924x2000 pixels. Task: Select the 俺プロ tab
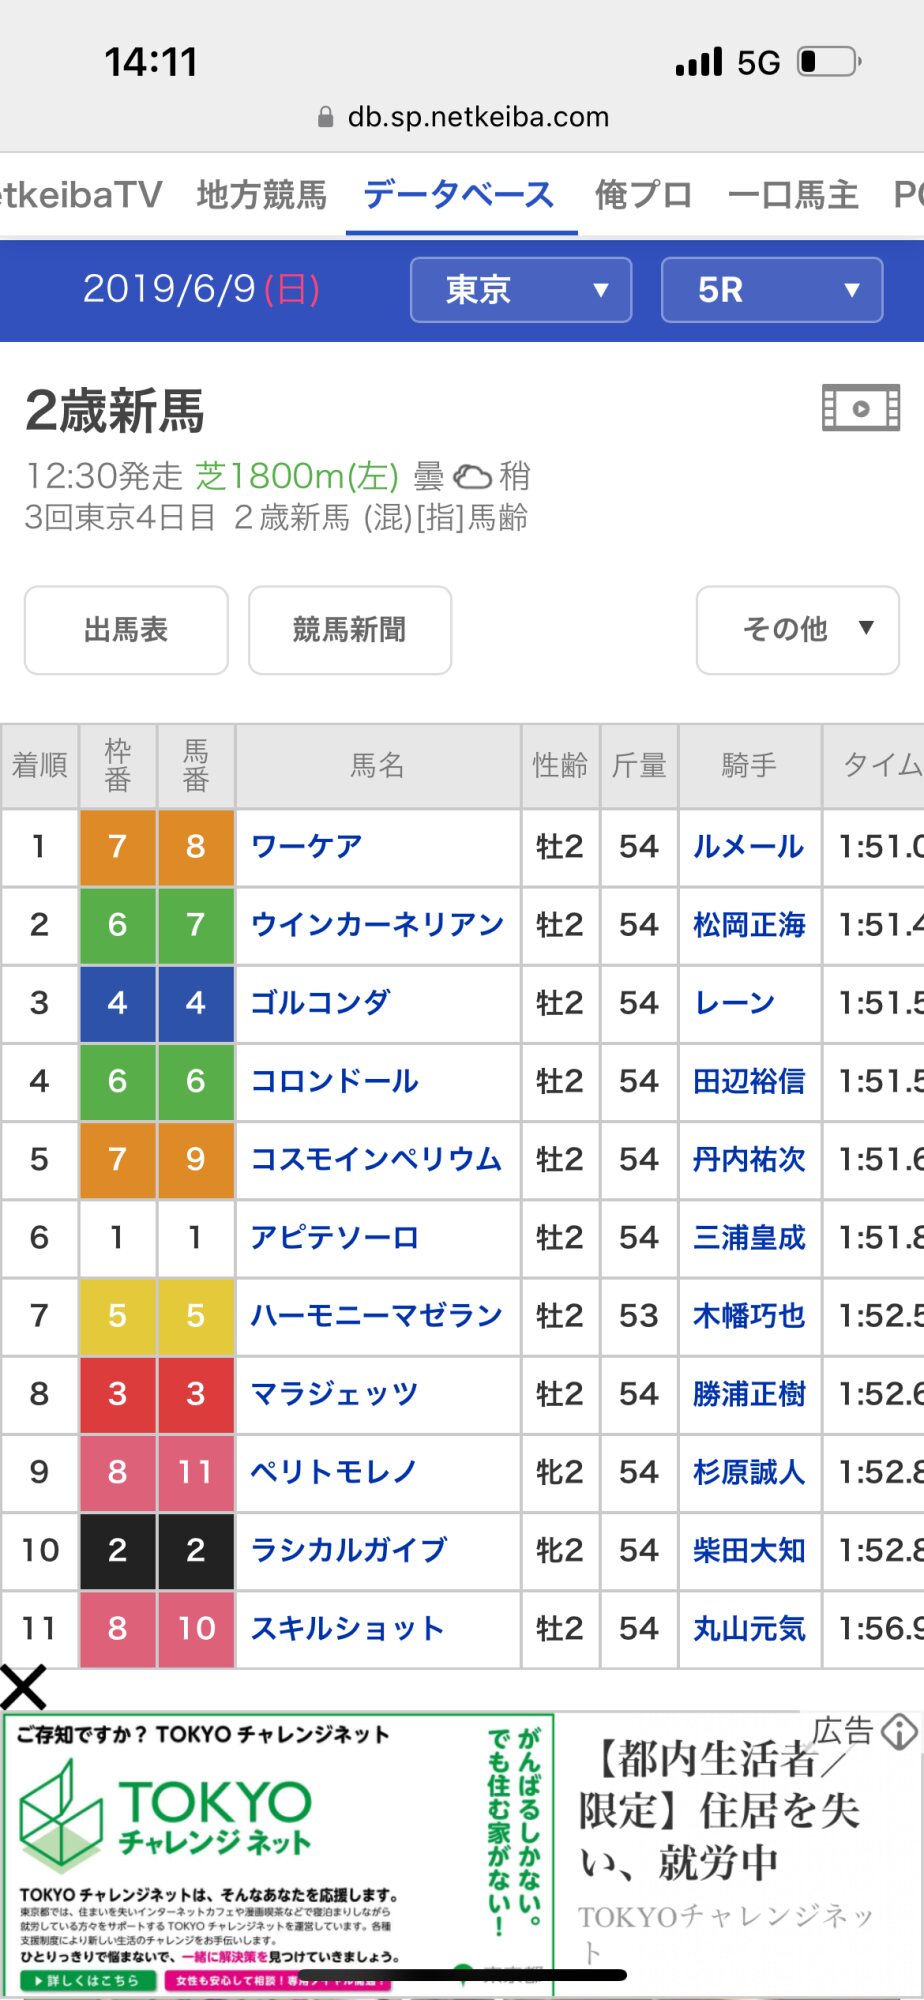coord(643,195)
